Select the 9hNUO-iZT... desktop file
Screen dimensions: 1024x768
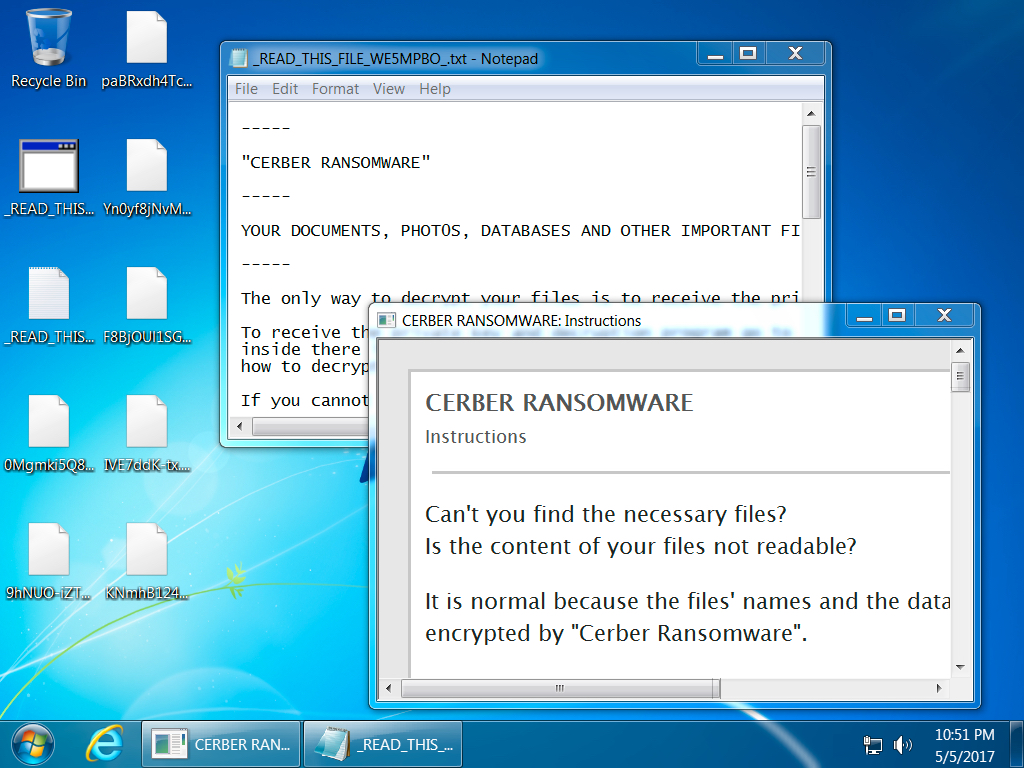49,562
